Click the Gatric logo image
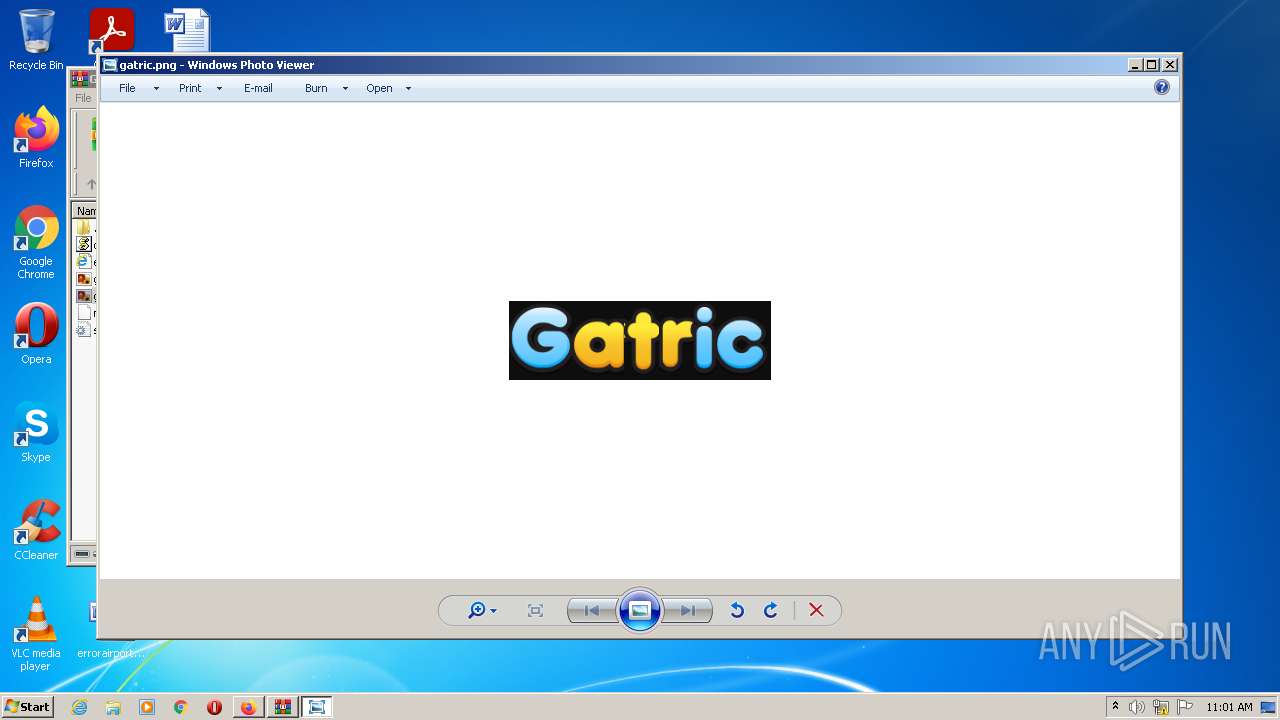 (x=640, y=340)
